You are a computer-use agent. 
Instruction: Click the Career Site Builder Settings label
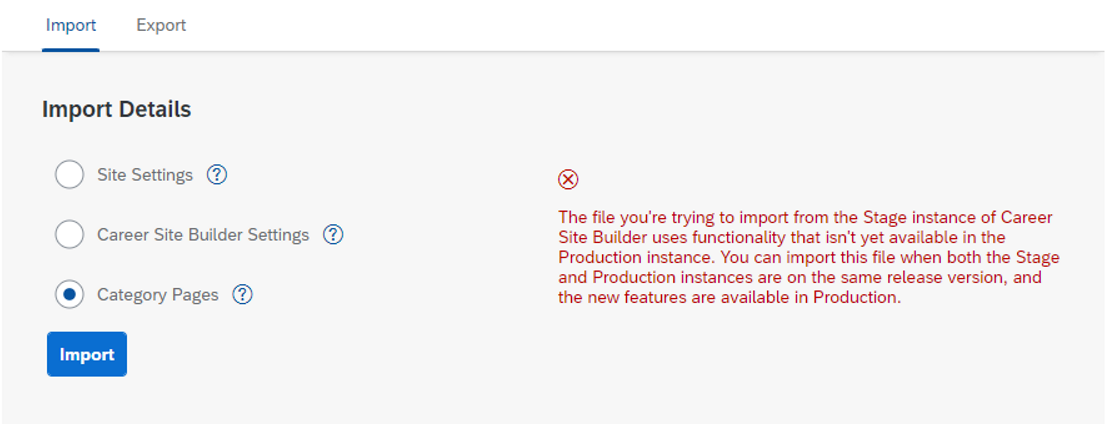(203, 234)
